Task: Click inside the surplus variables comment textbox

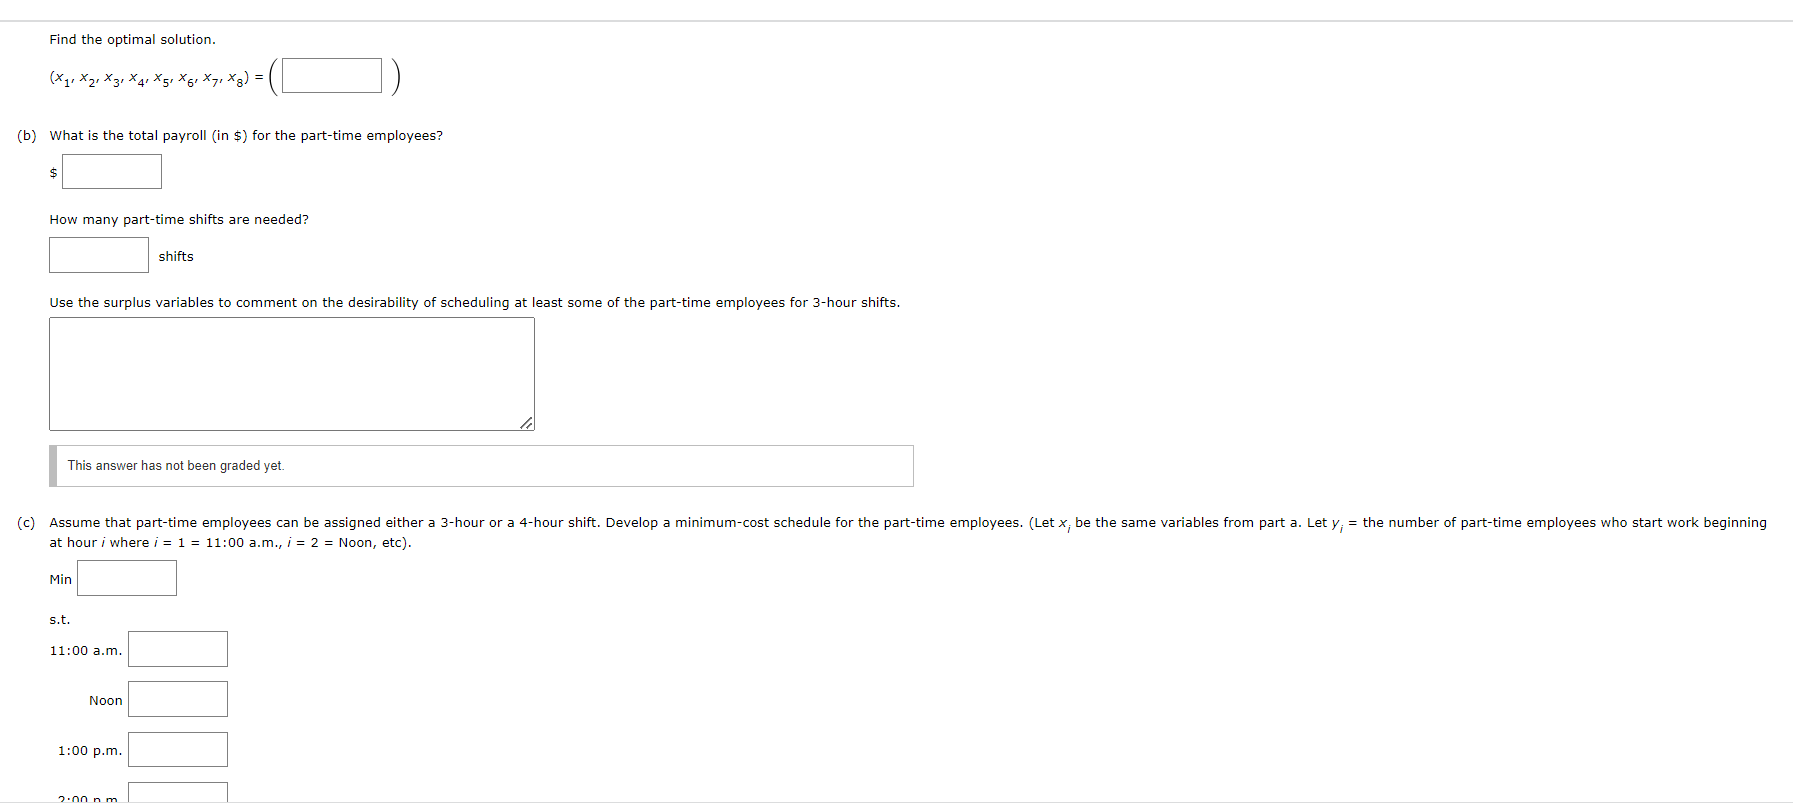Action: 292,374
